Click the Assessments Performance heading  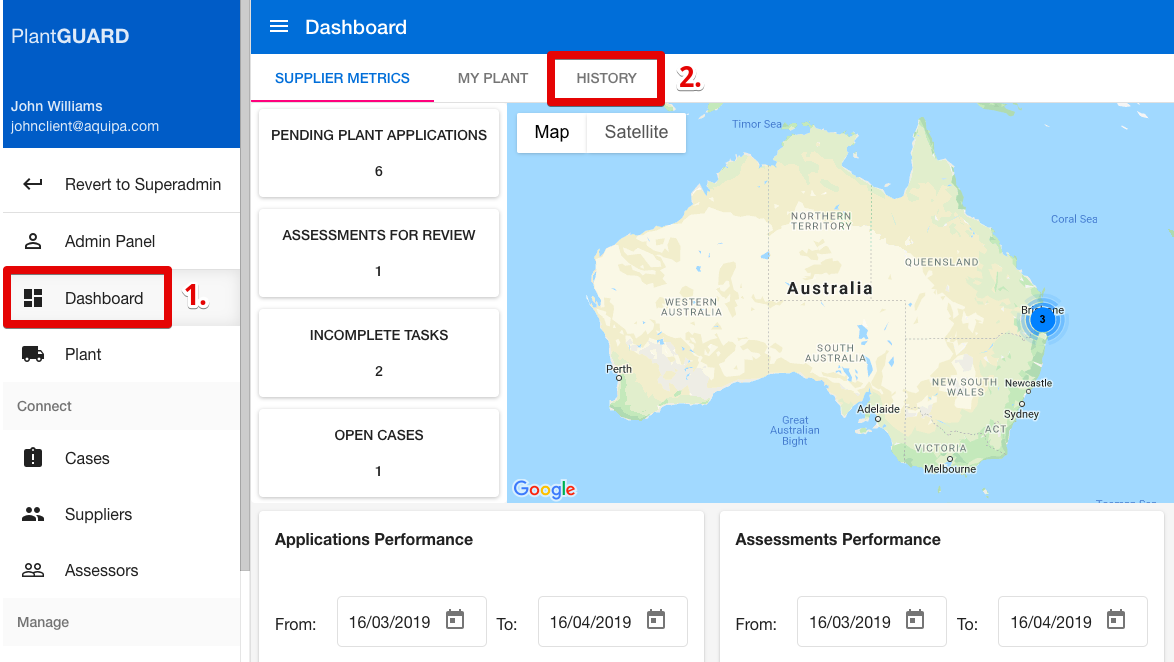pyautogui.click(x=838, y=539)
